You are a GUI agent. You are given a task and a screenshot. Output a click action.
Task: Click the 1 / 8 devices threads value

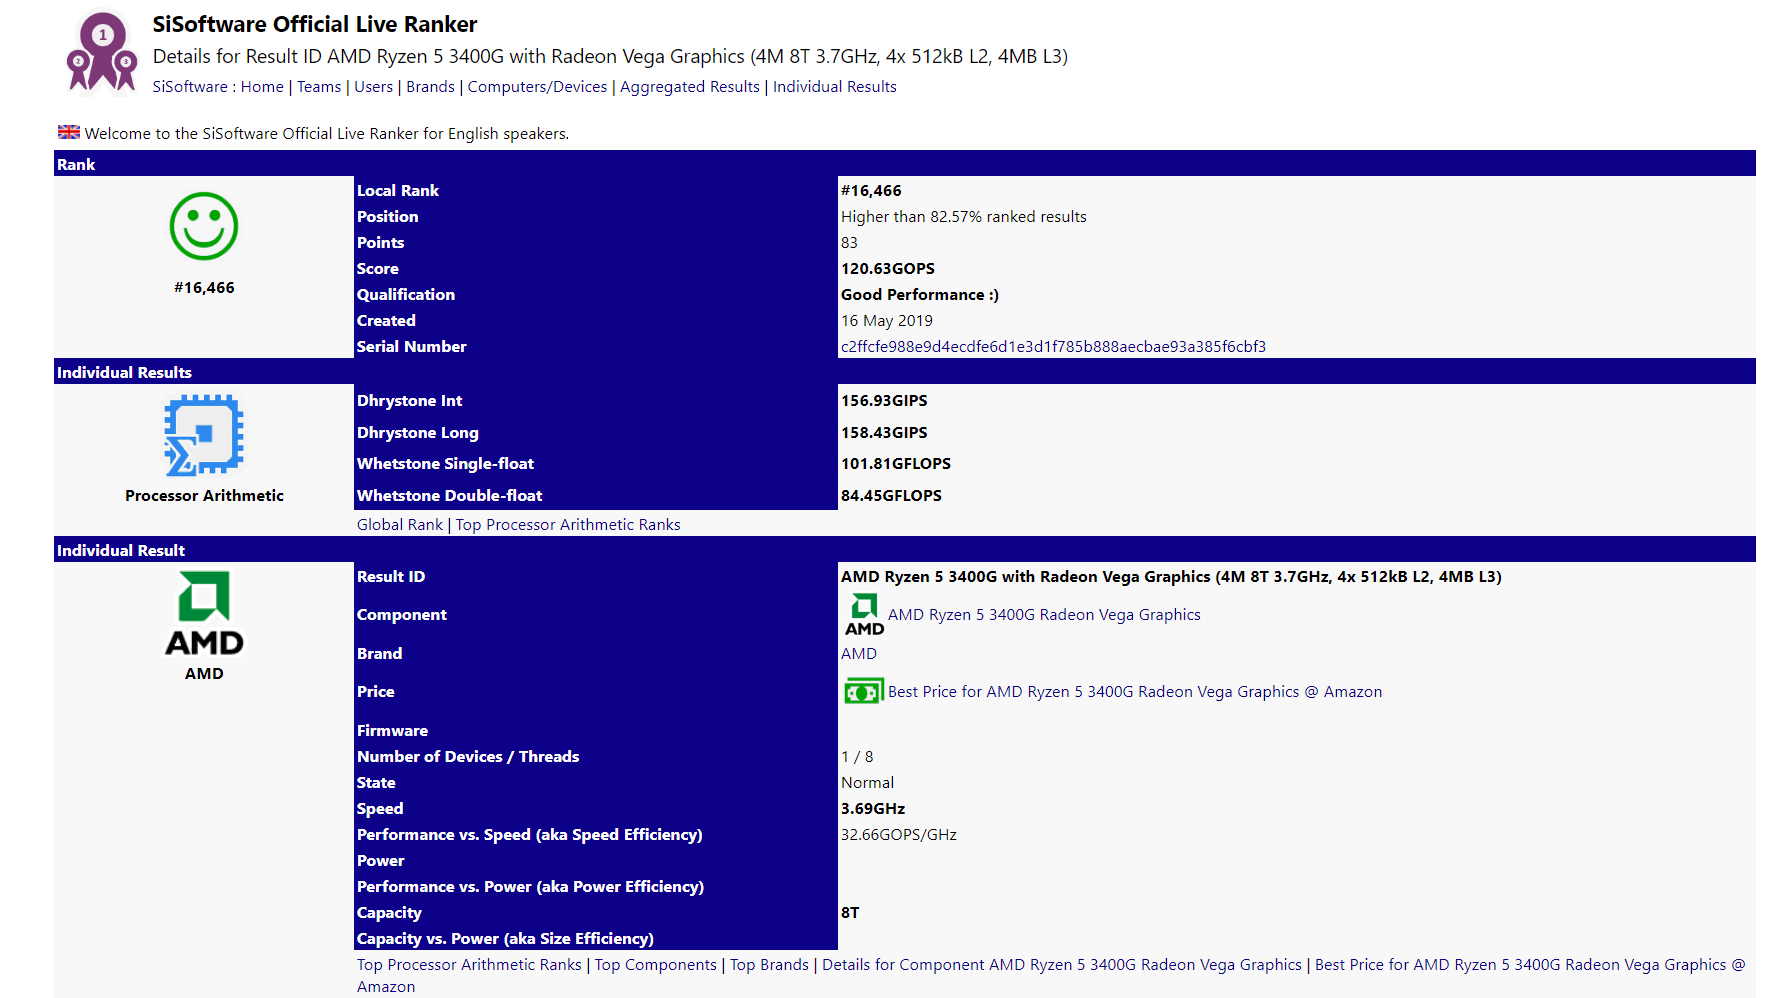pos(857,757)
